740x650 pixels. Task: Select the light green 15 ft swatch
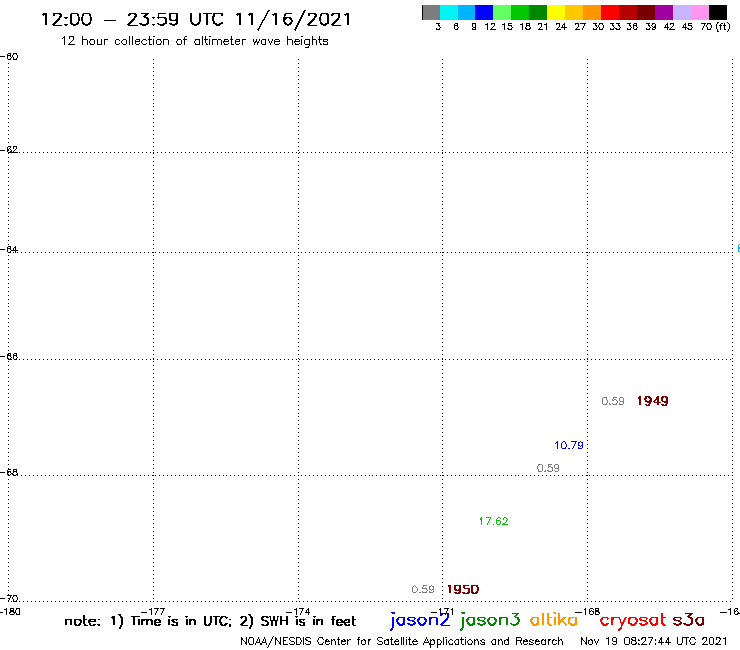click(503, 12)
